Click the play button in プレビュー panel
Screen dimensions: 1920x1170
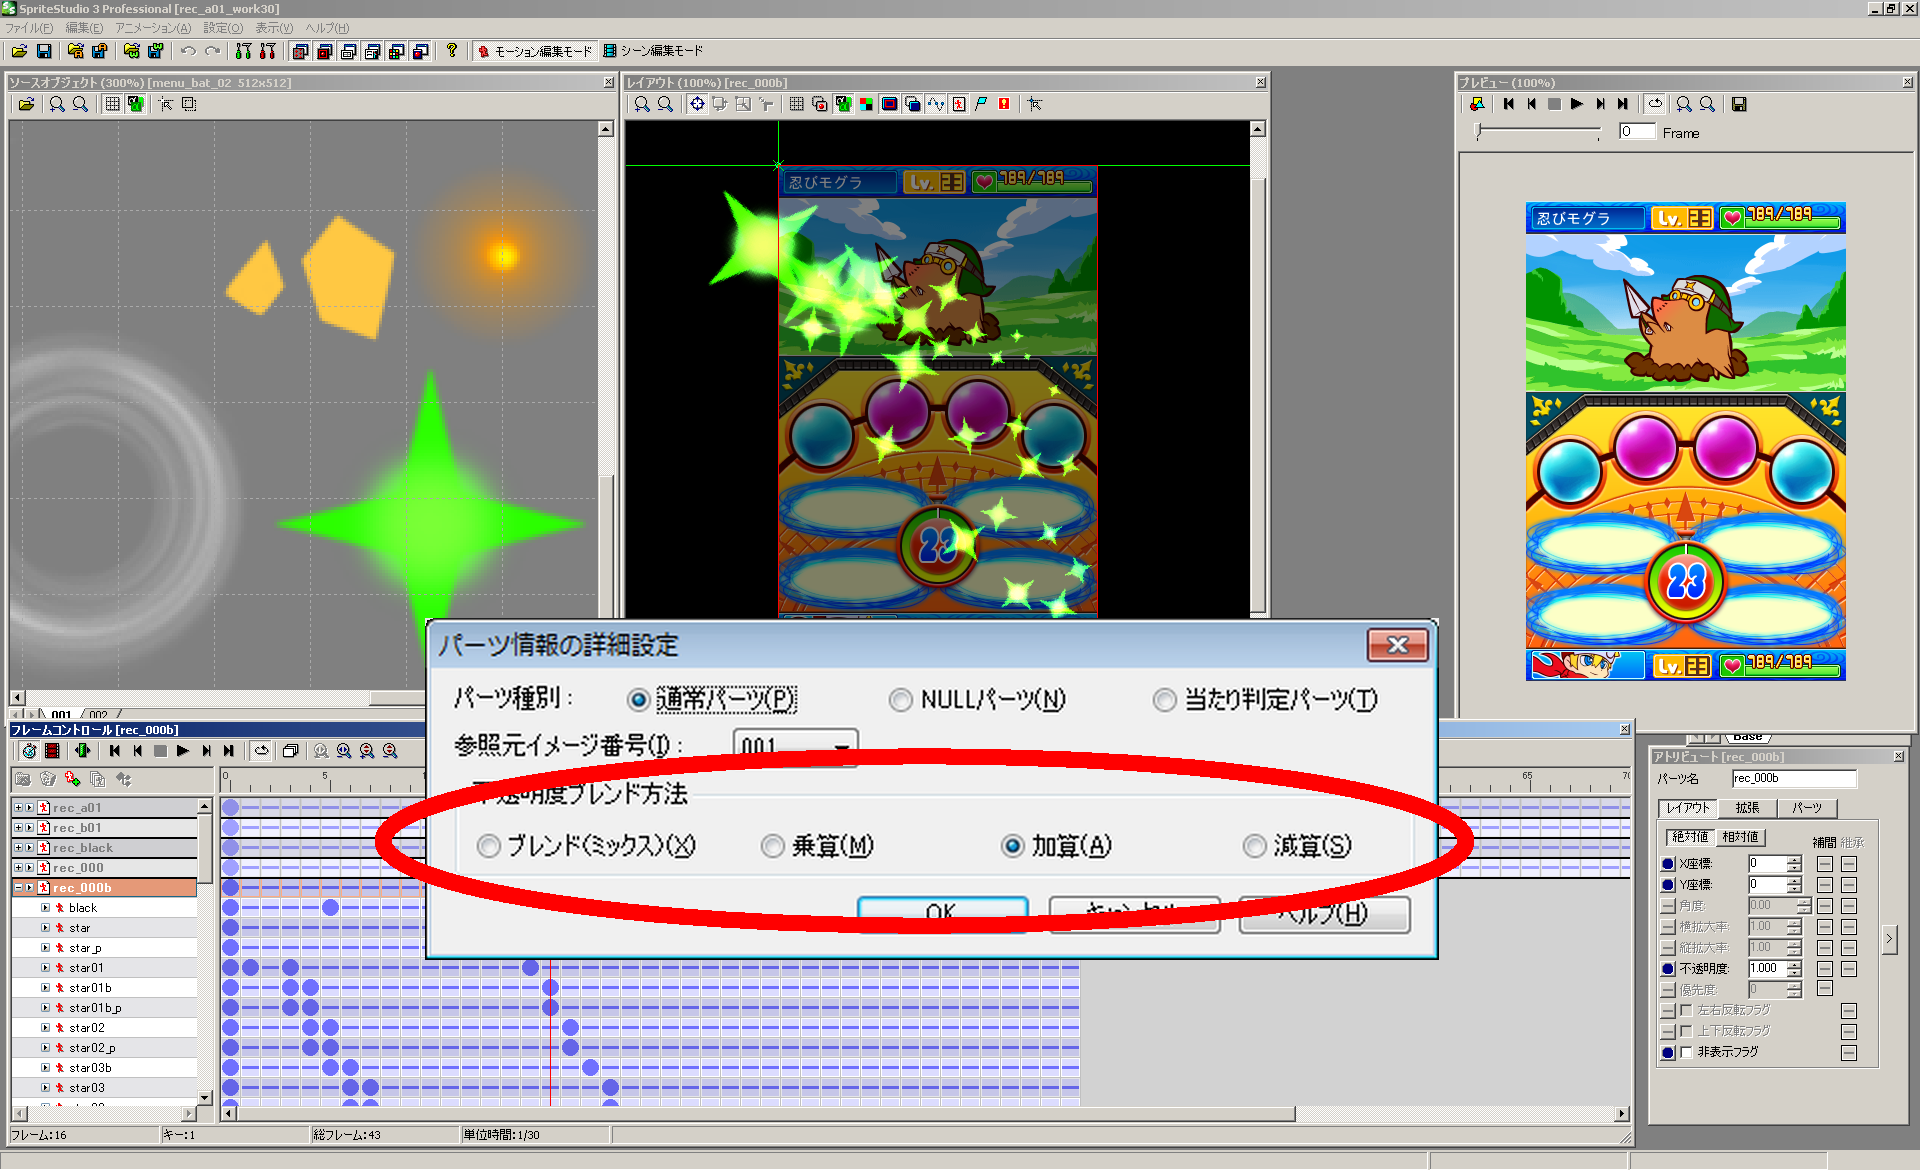click(1577, 104)
